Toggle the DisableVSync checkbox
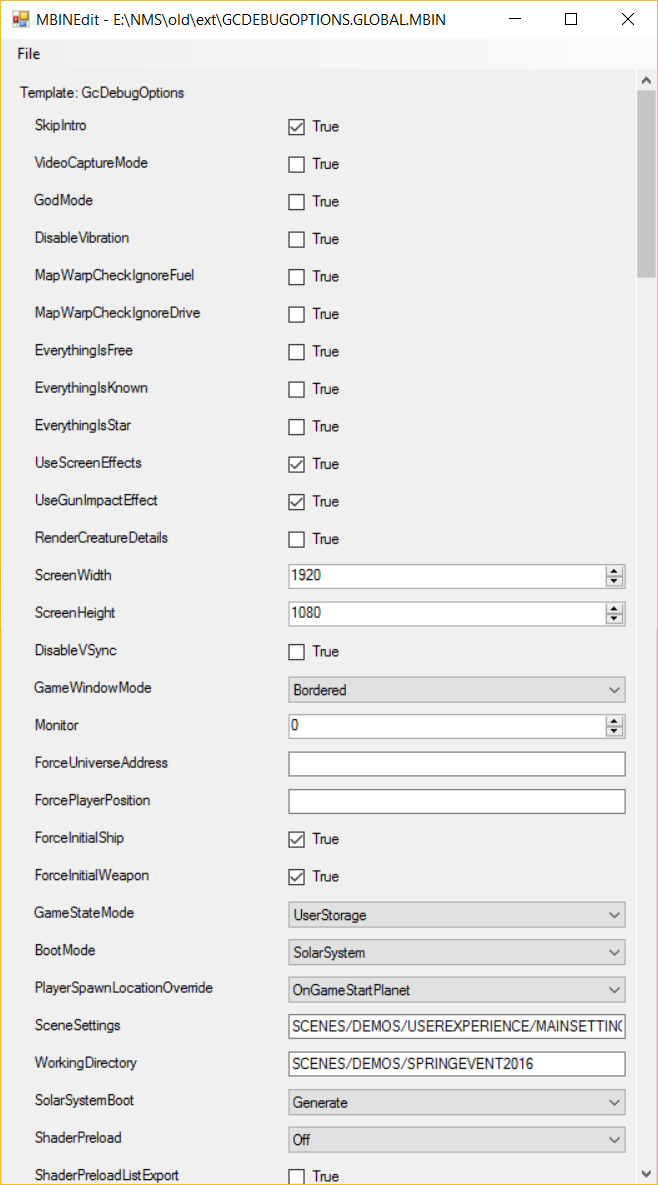This screenshot has height=1185, width=658. [x=296, y=651]
